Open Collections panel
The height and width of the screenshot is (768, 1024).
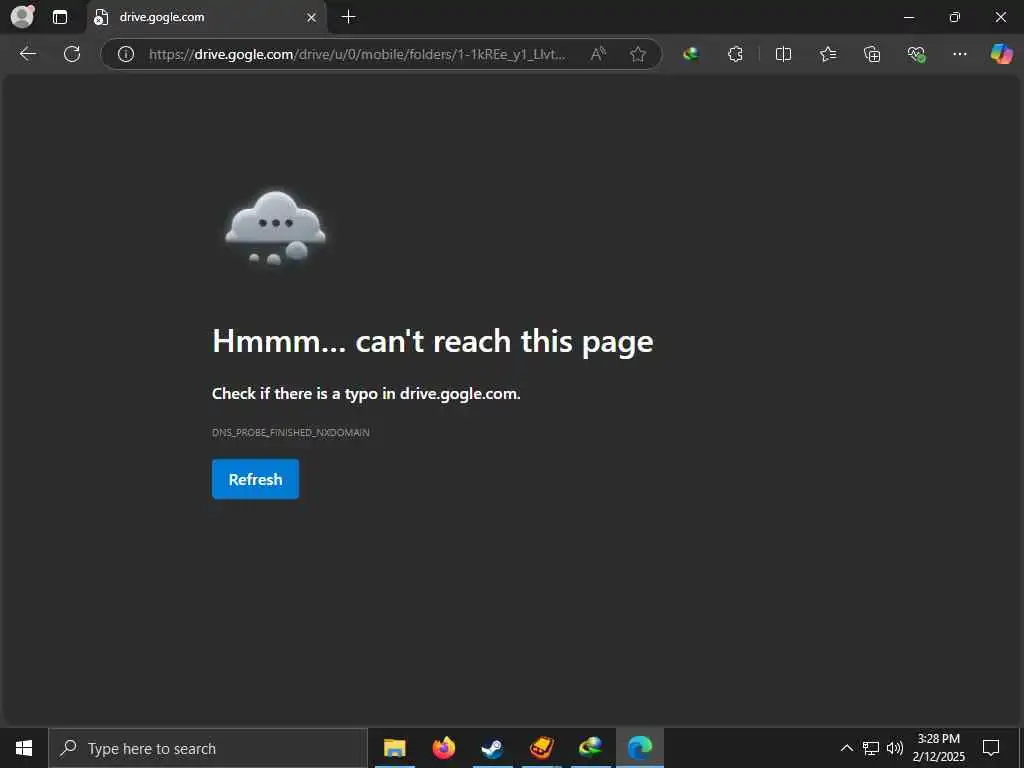coord(872,54)
